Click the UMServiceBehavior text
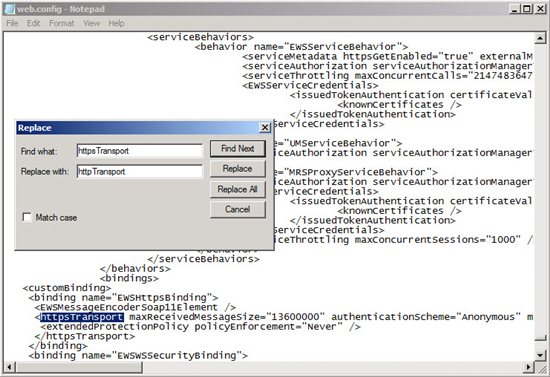The image size is (550, 377). 340,143
